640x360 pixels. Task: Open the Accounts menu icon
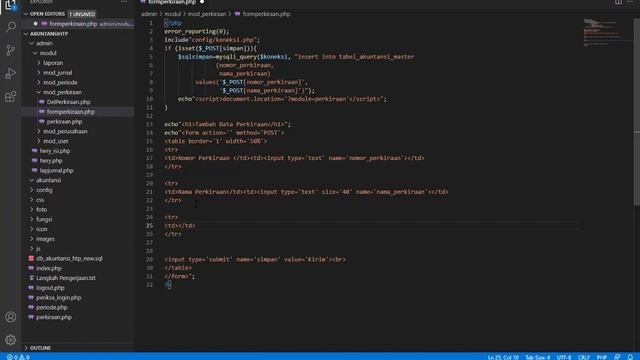pos(11,317)
